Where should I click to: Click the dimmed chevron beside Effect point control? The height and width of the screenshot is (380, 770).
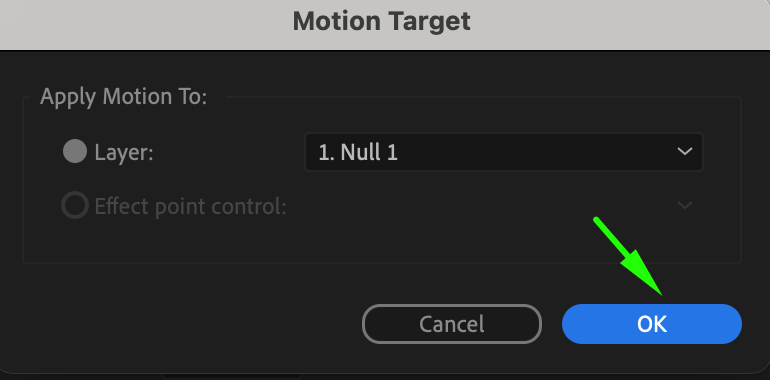(x=685, y=205)
